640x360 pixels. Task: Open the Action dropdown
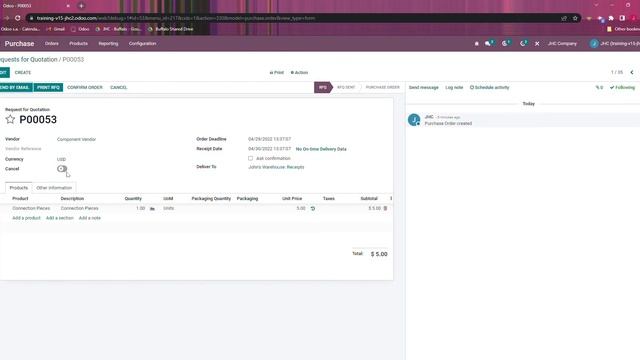[x=299, y=72]
